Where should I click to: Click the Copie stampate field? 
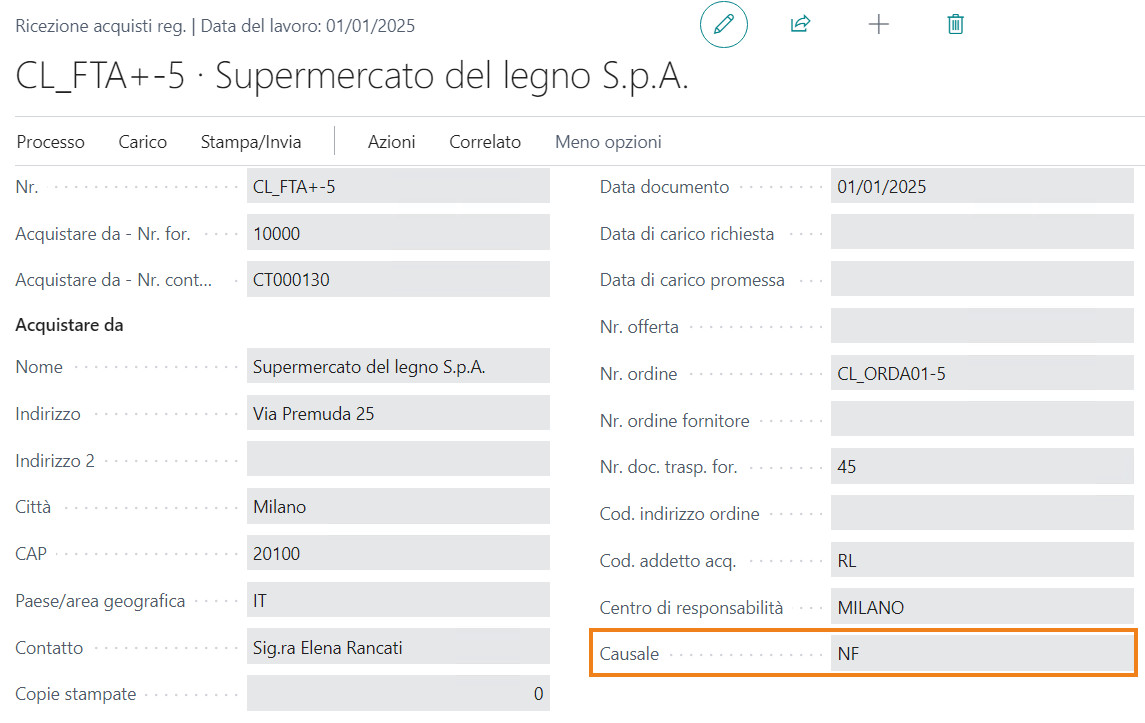tap(398, 694)
